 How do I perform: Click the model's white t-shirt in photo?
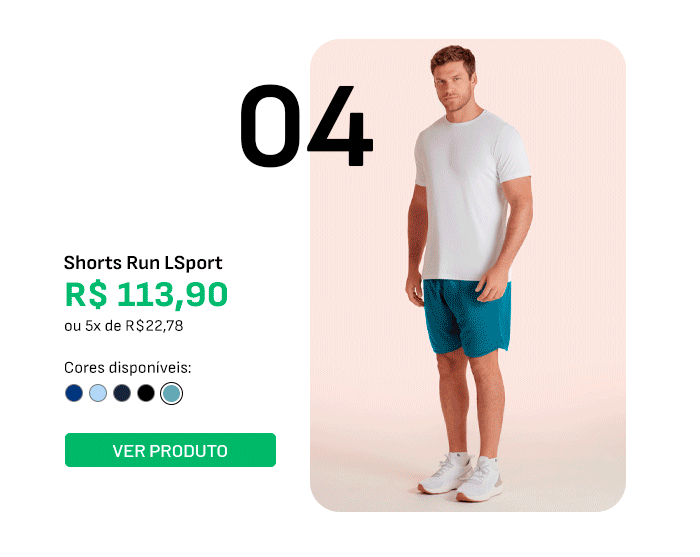(x=471, y=196)
